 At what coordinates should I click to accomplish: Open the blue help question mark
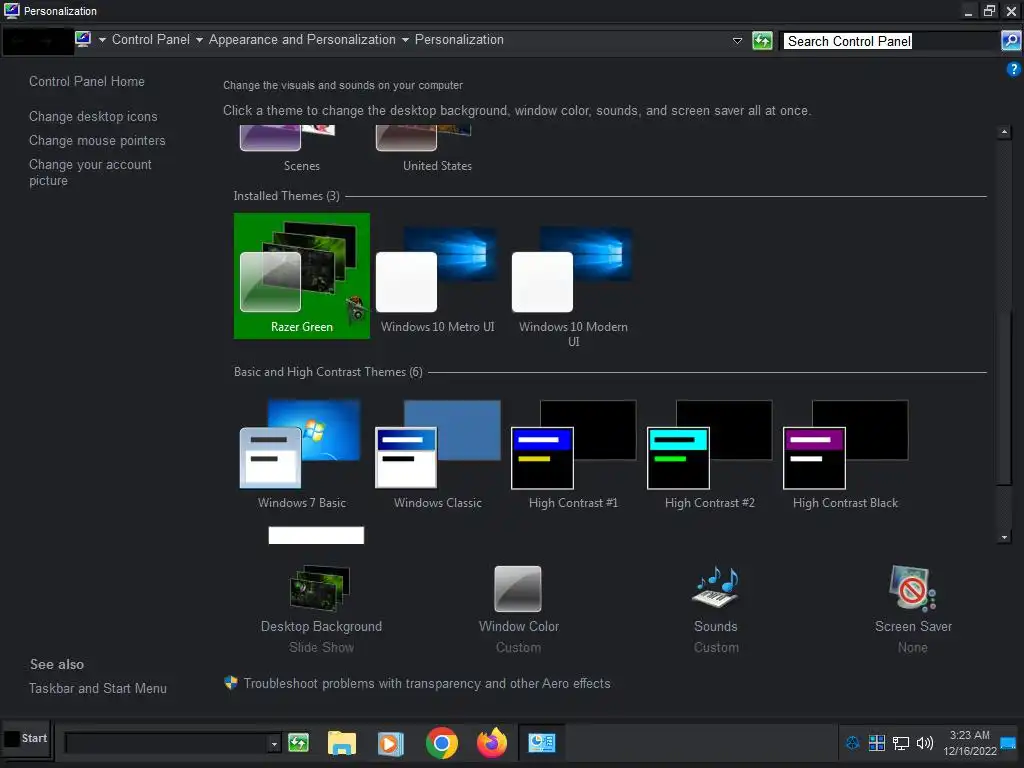click(x=1013, y=69)
